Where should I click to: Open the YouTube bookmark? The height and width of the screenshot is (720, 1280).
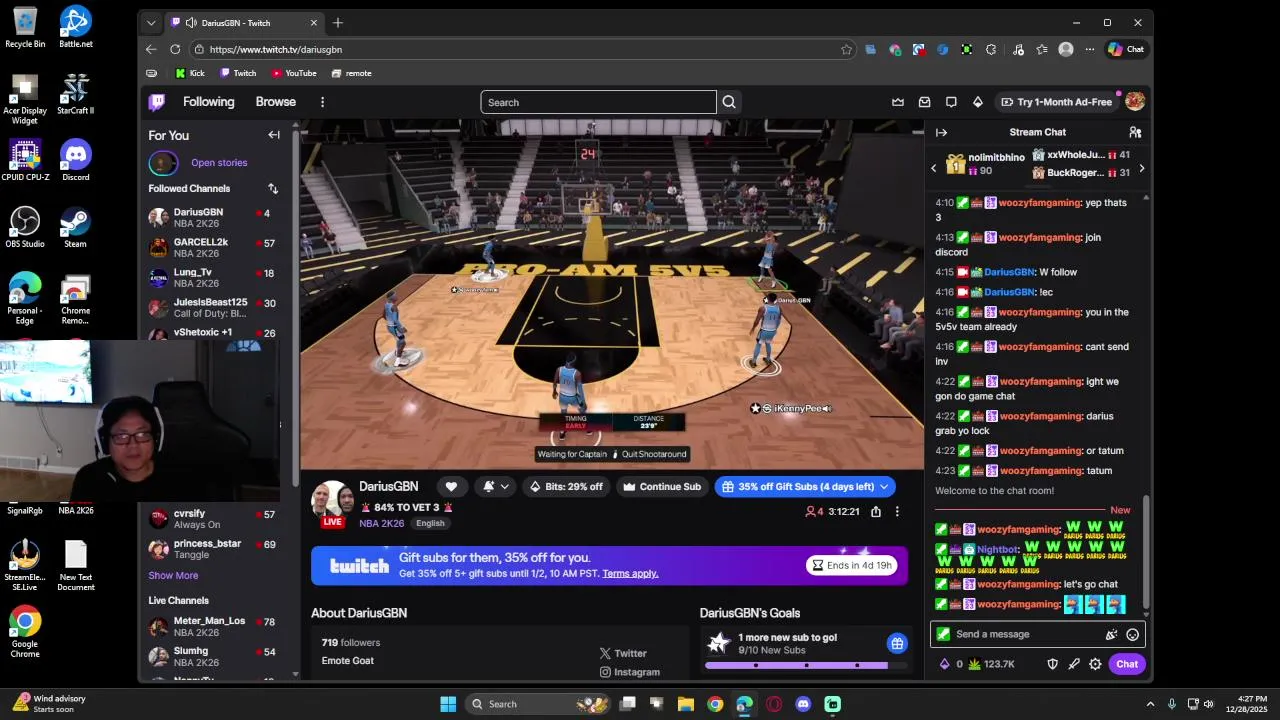click(293, 73)
